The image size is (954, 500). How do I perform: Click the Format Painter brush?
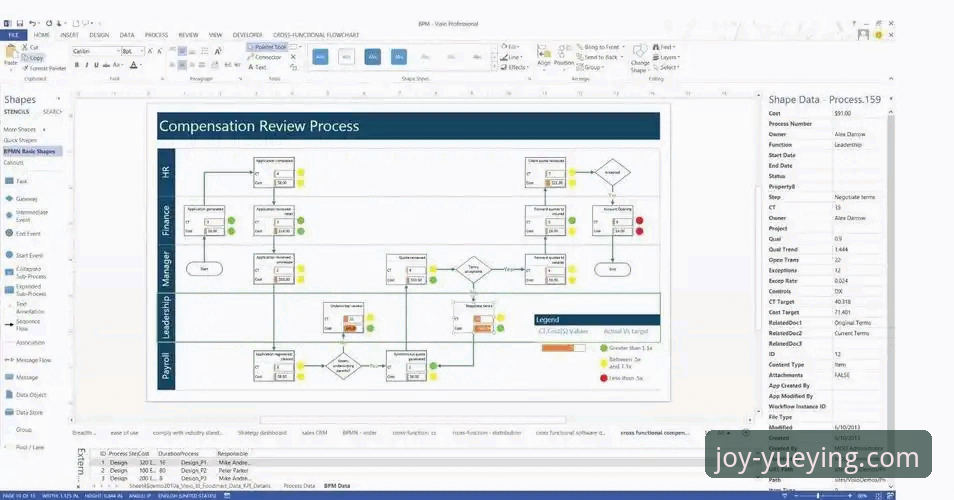click(25, 68)
